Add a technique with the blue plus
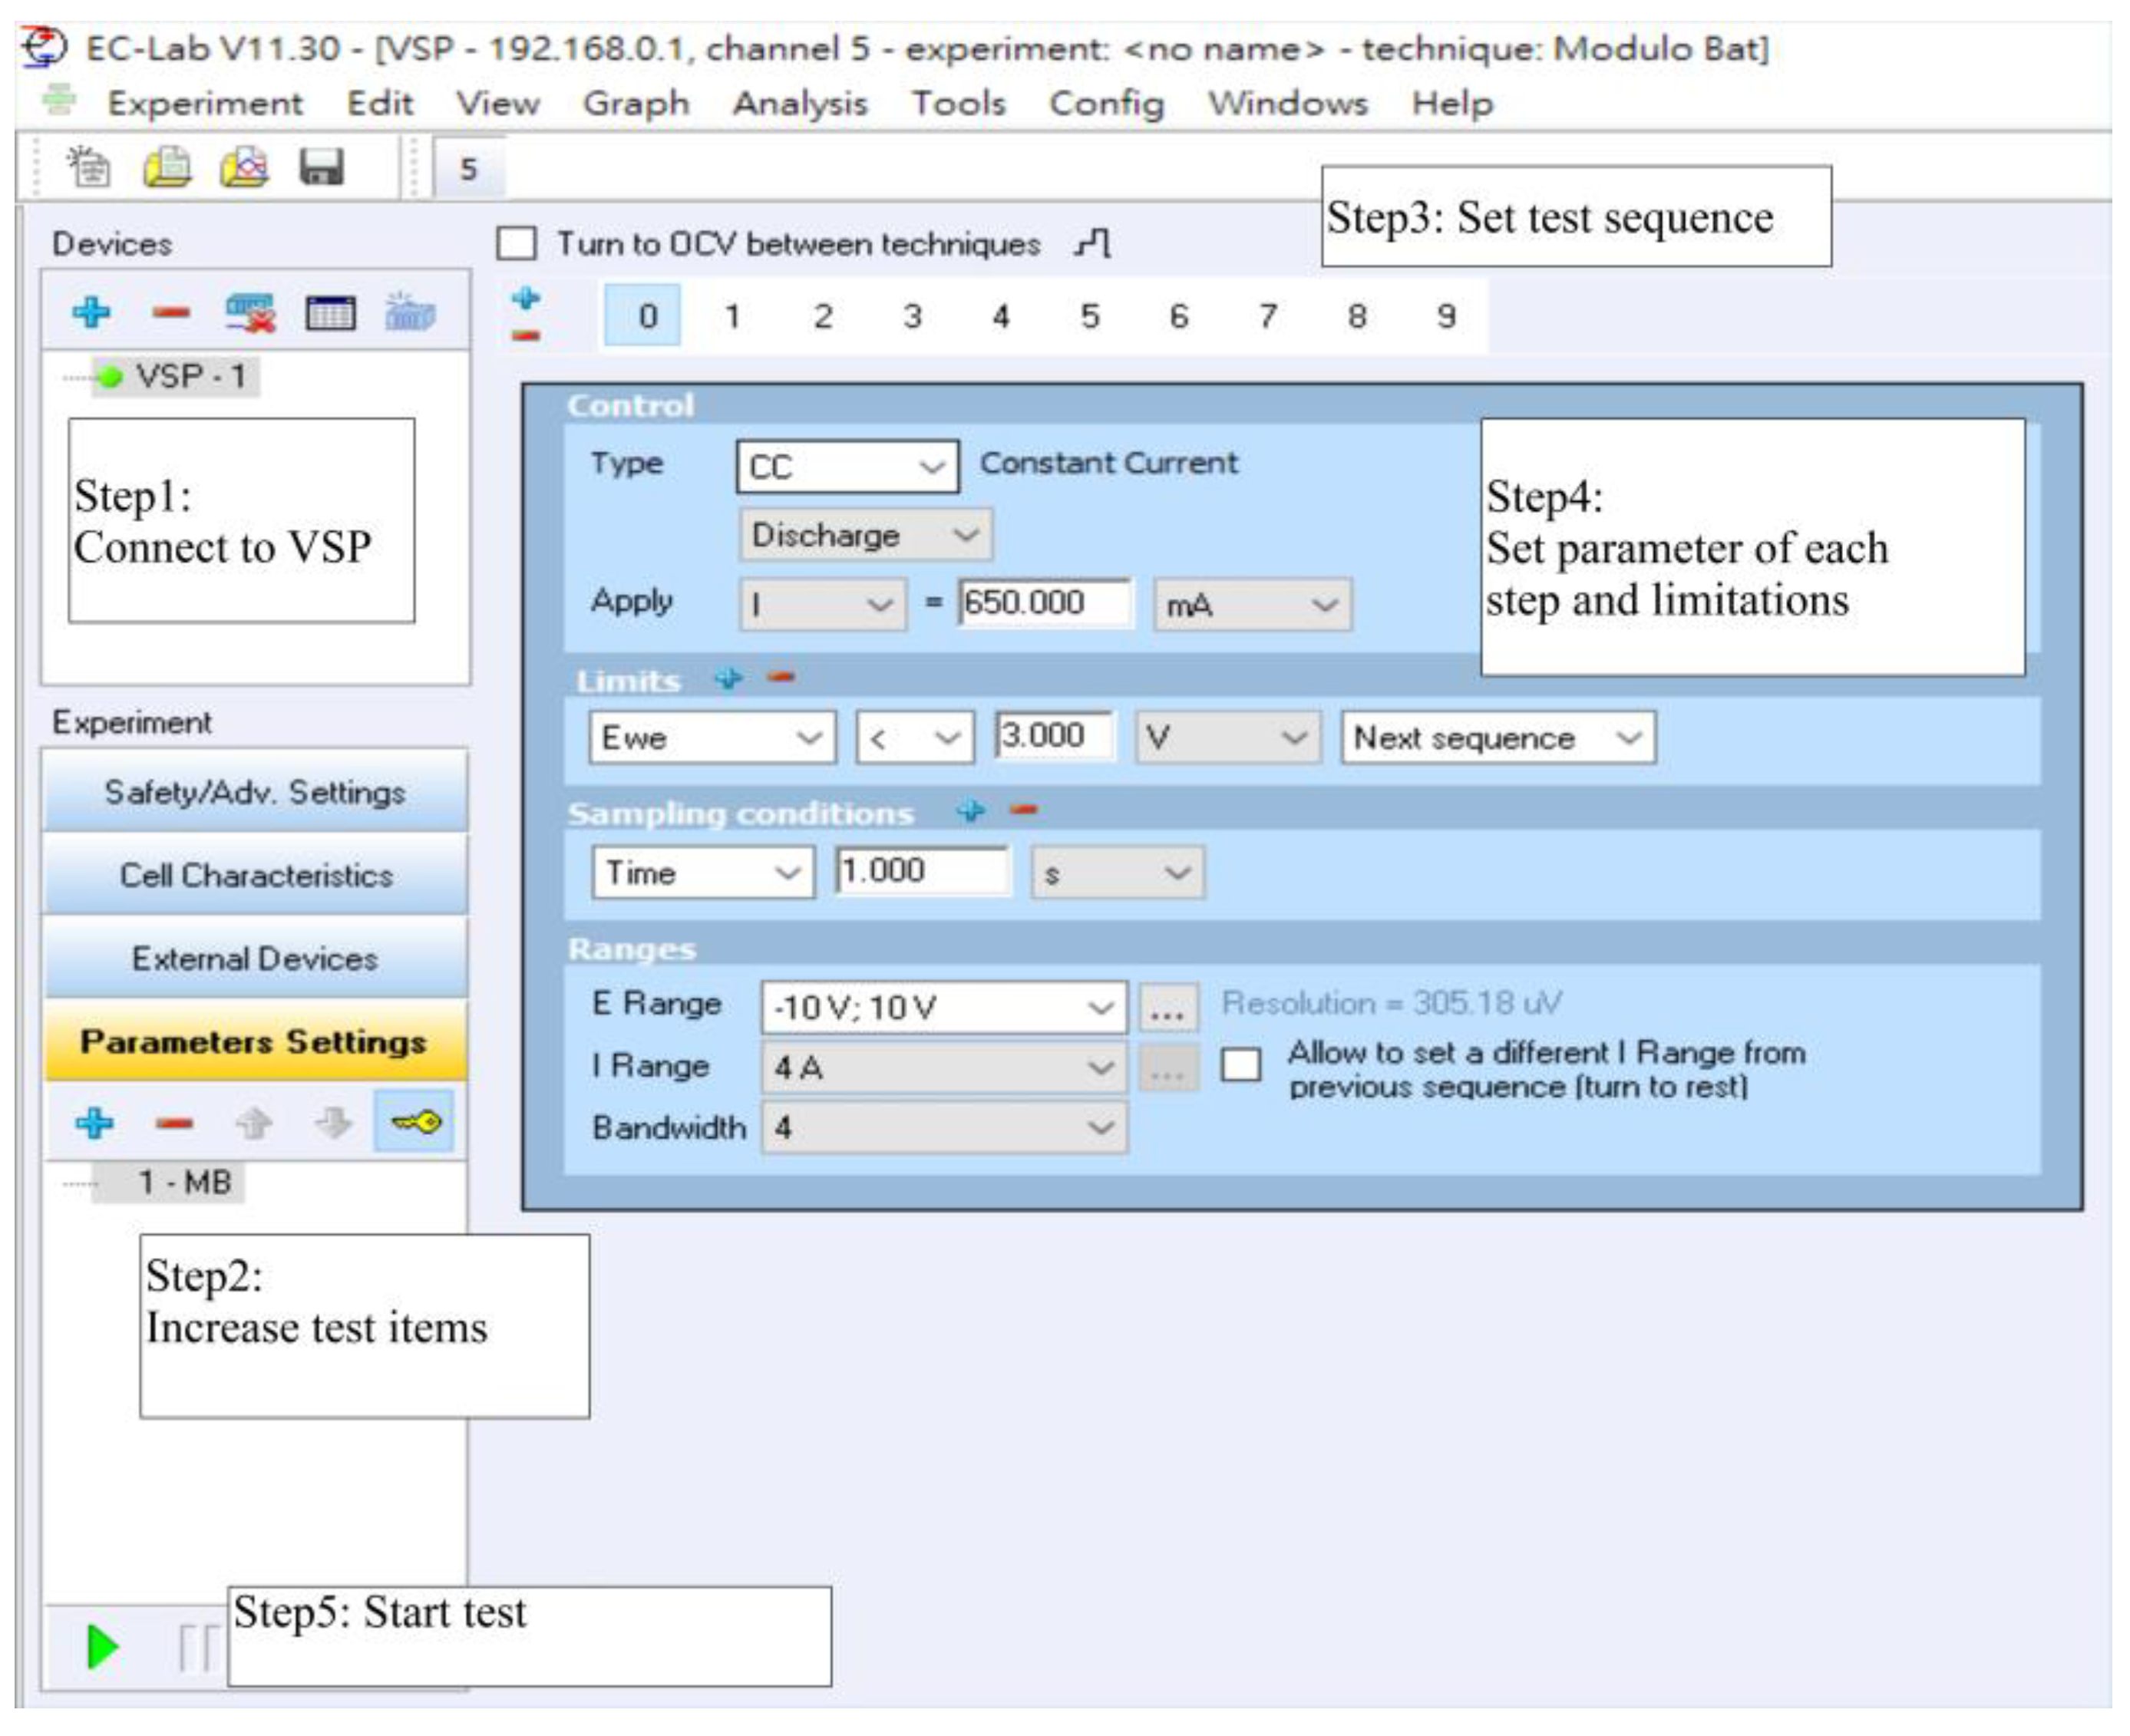Screen dimensions: 2130x1736 point(94,1122)
